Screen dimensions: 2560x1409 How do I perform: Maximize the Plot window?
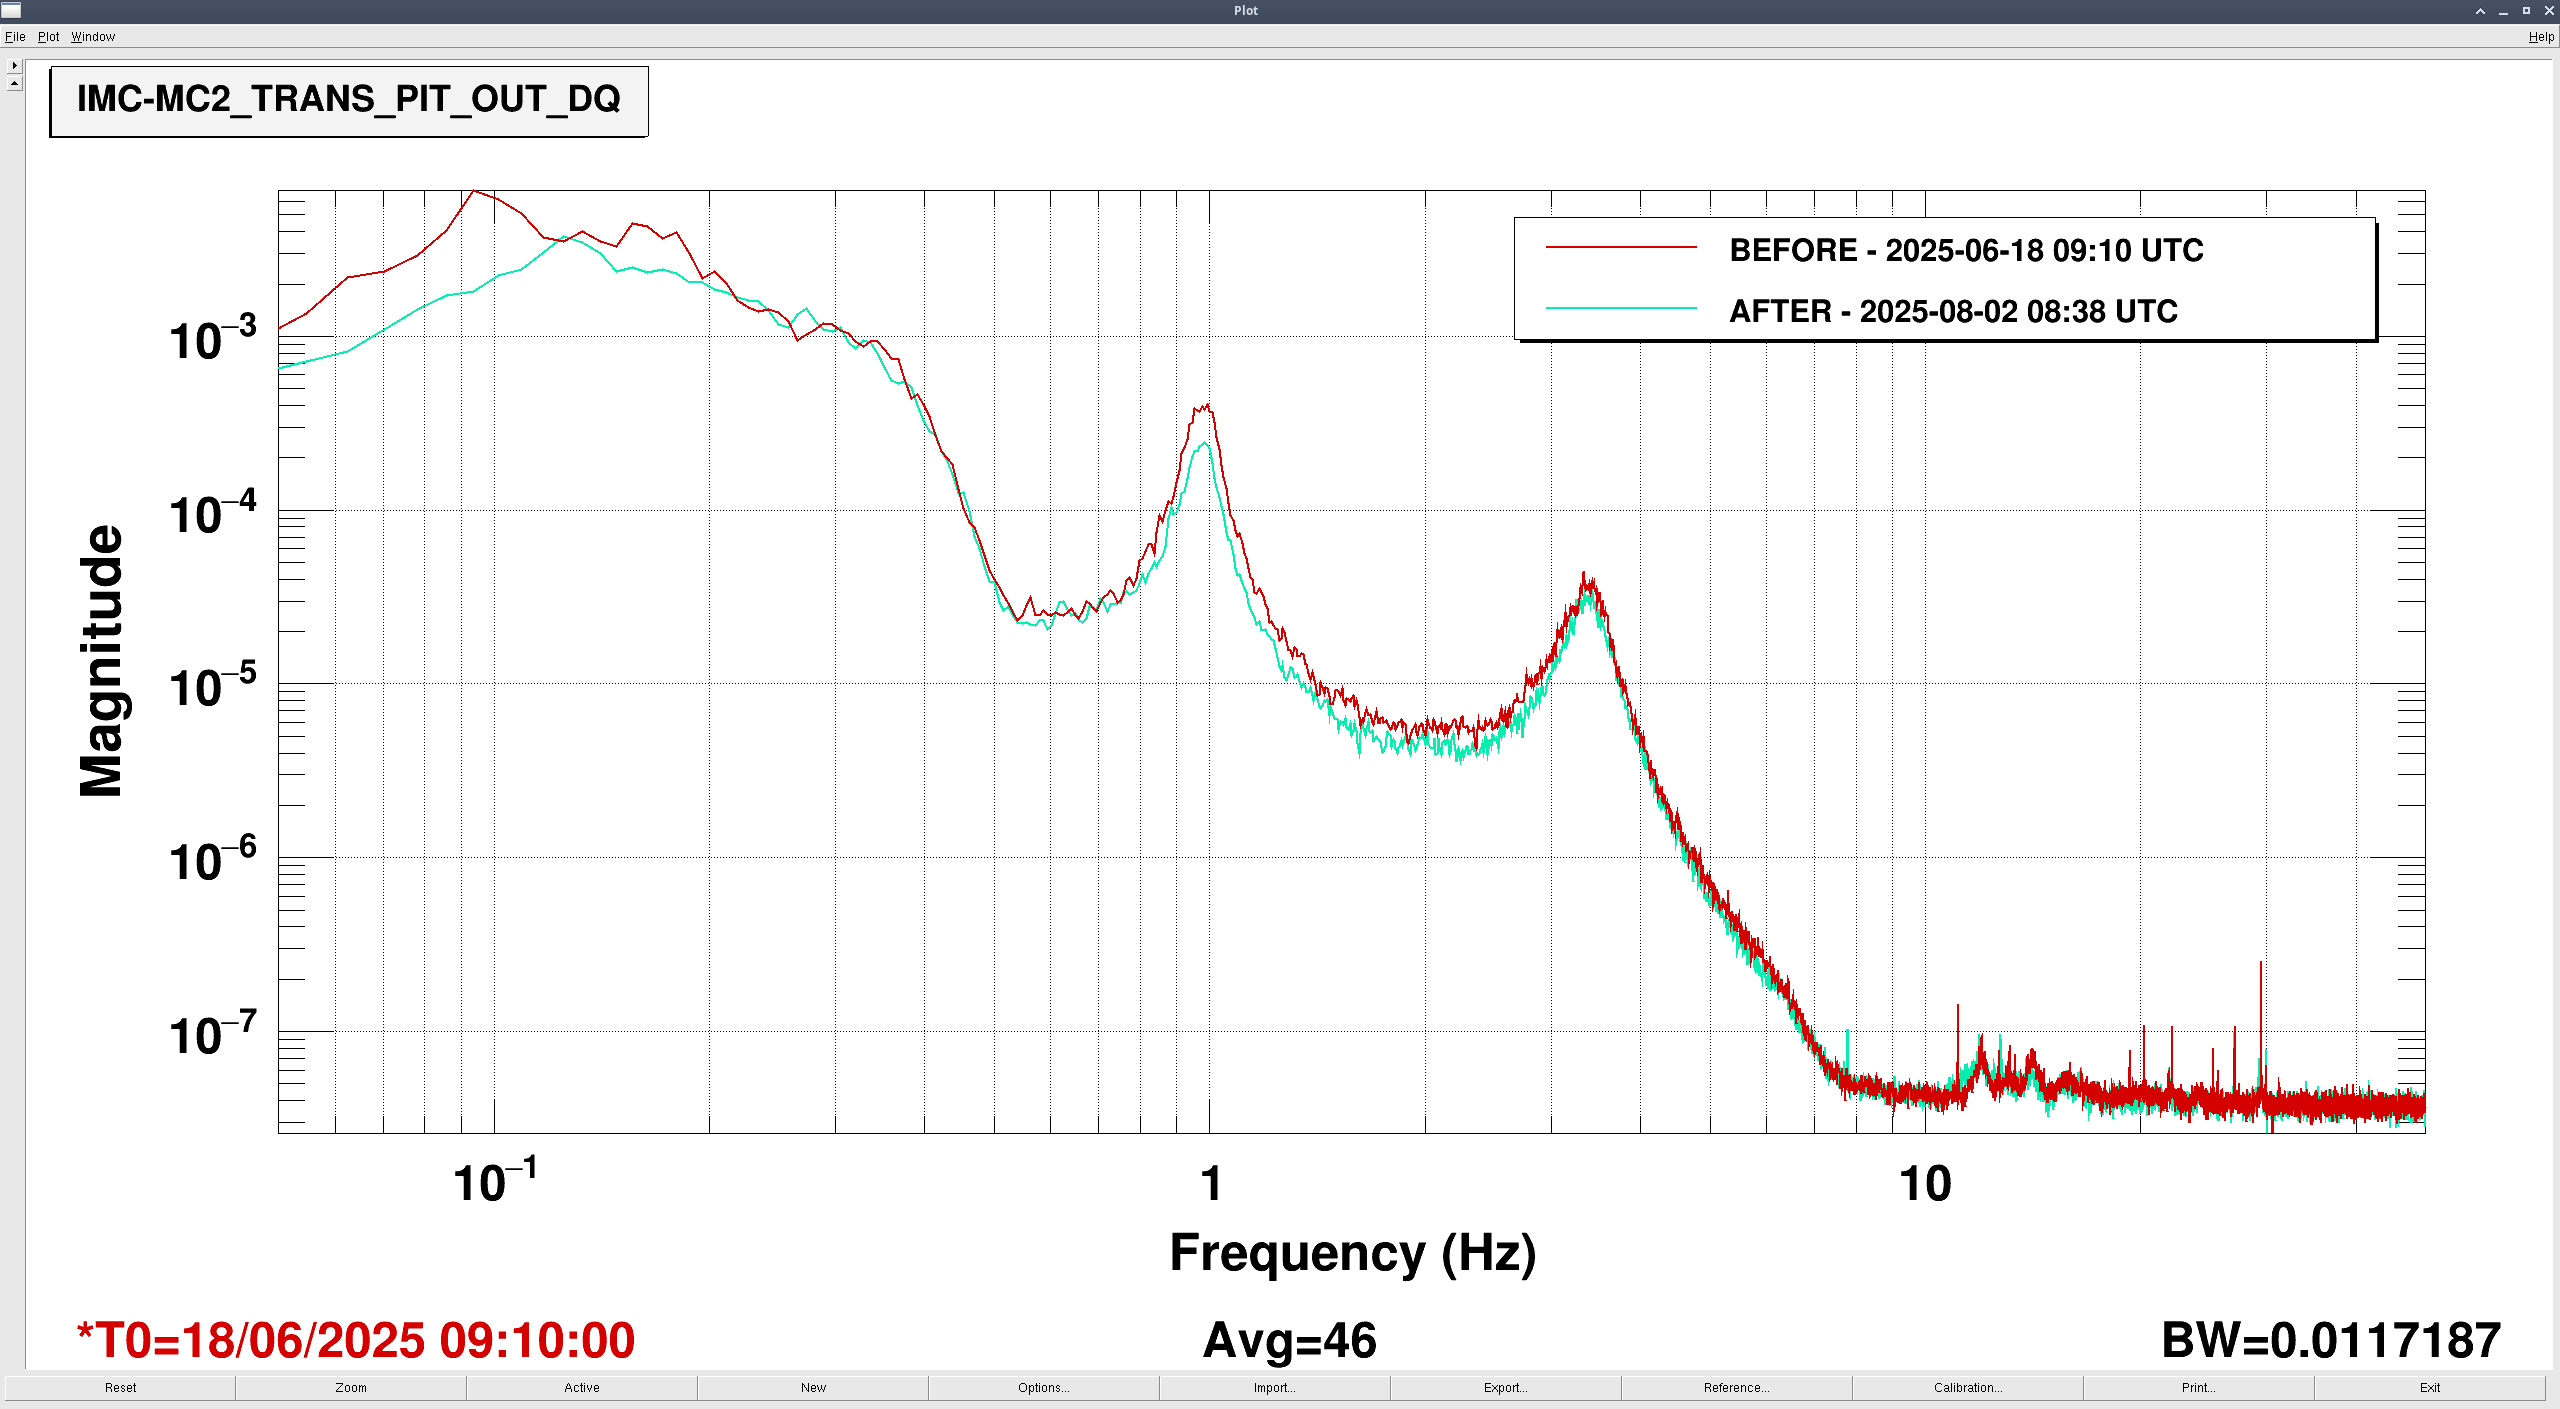[x=2526, y=11]
